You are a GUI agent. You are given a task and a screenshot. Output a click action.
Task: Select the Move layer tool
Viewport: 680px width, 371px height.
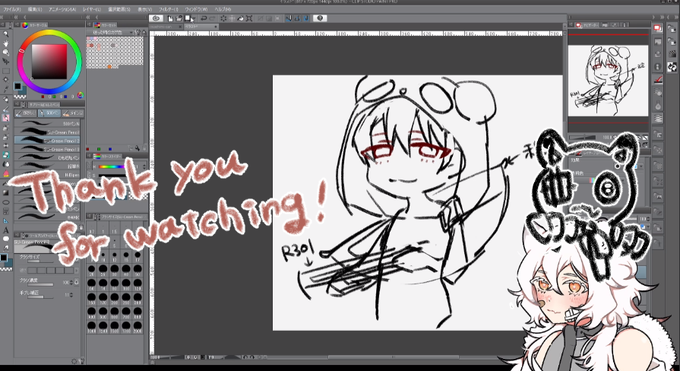[x=6, y=62]
